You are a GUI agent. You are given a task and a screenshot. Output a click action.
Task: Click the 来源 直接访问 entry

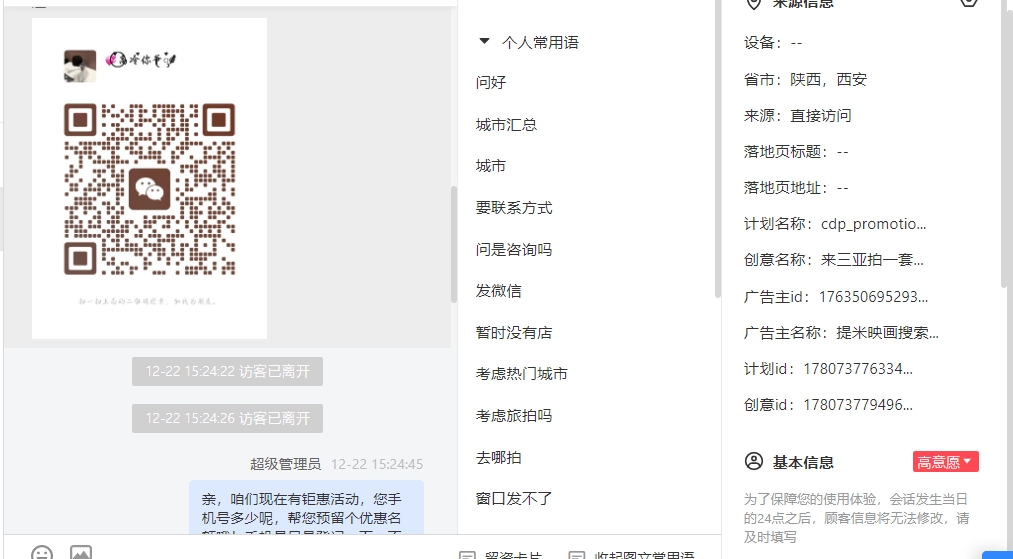[x=798, y=116]
